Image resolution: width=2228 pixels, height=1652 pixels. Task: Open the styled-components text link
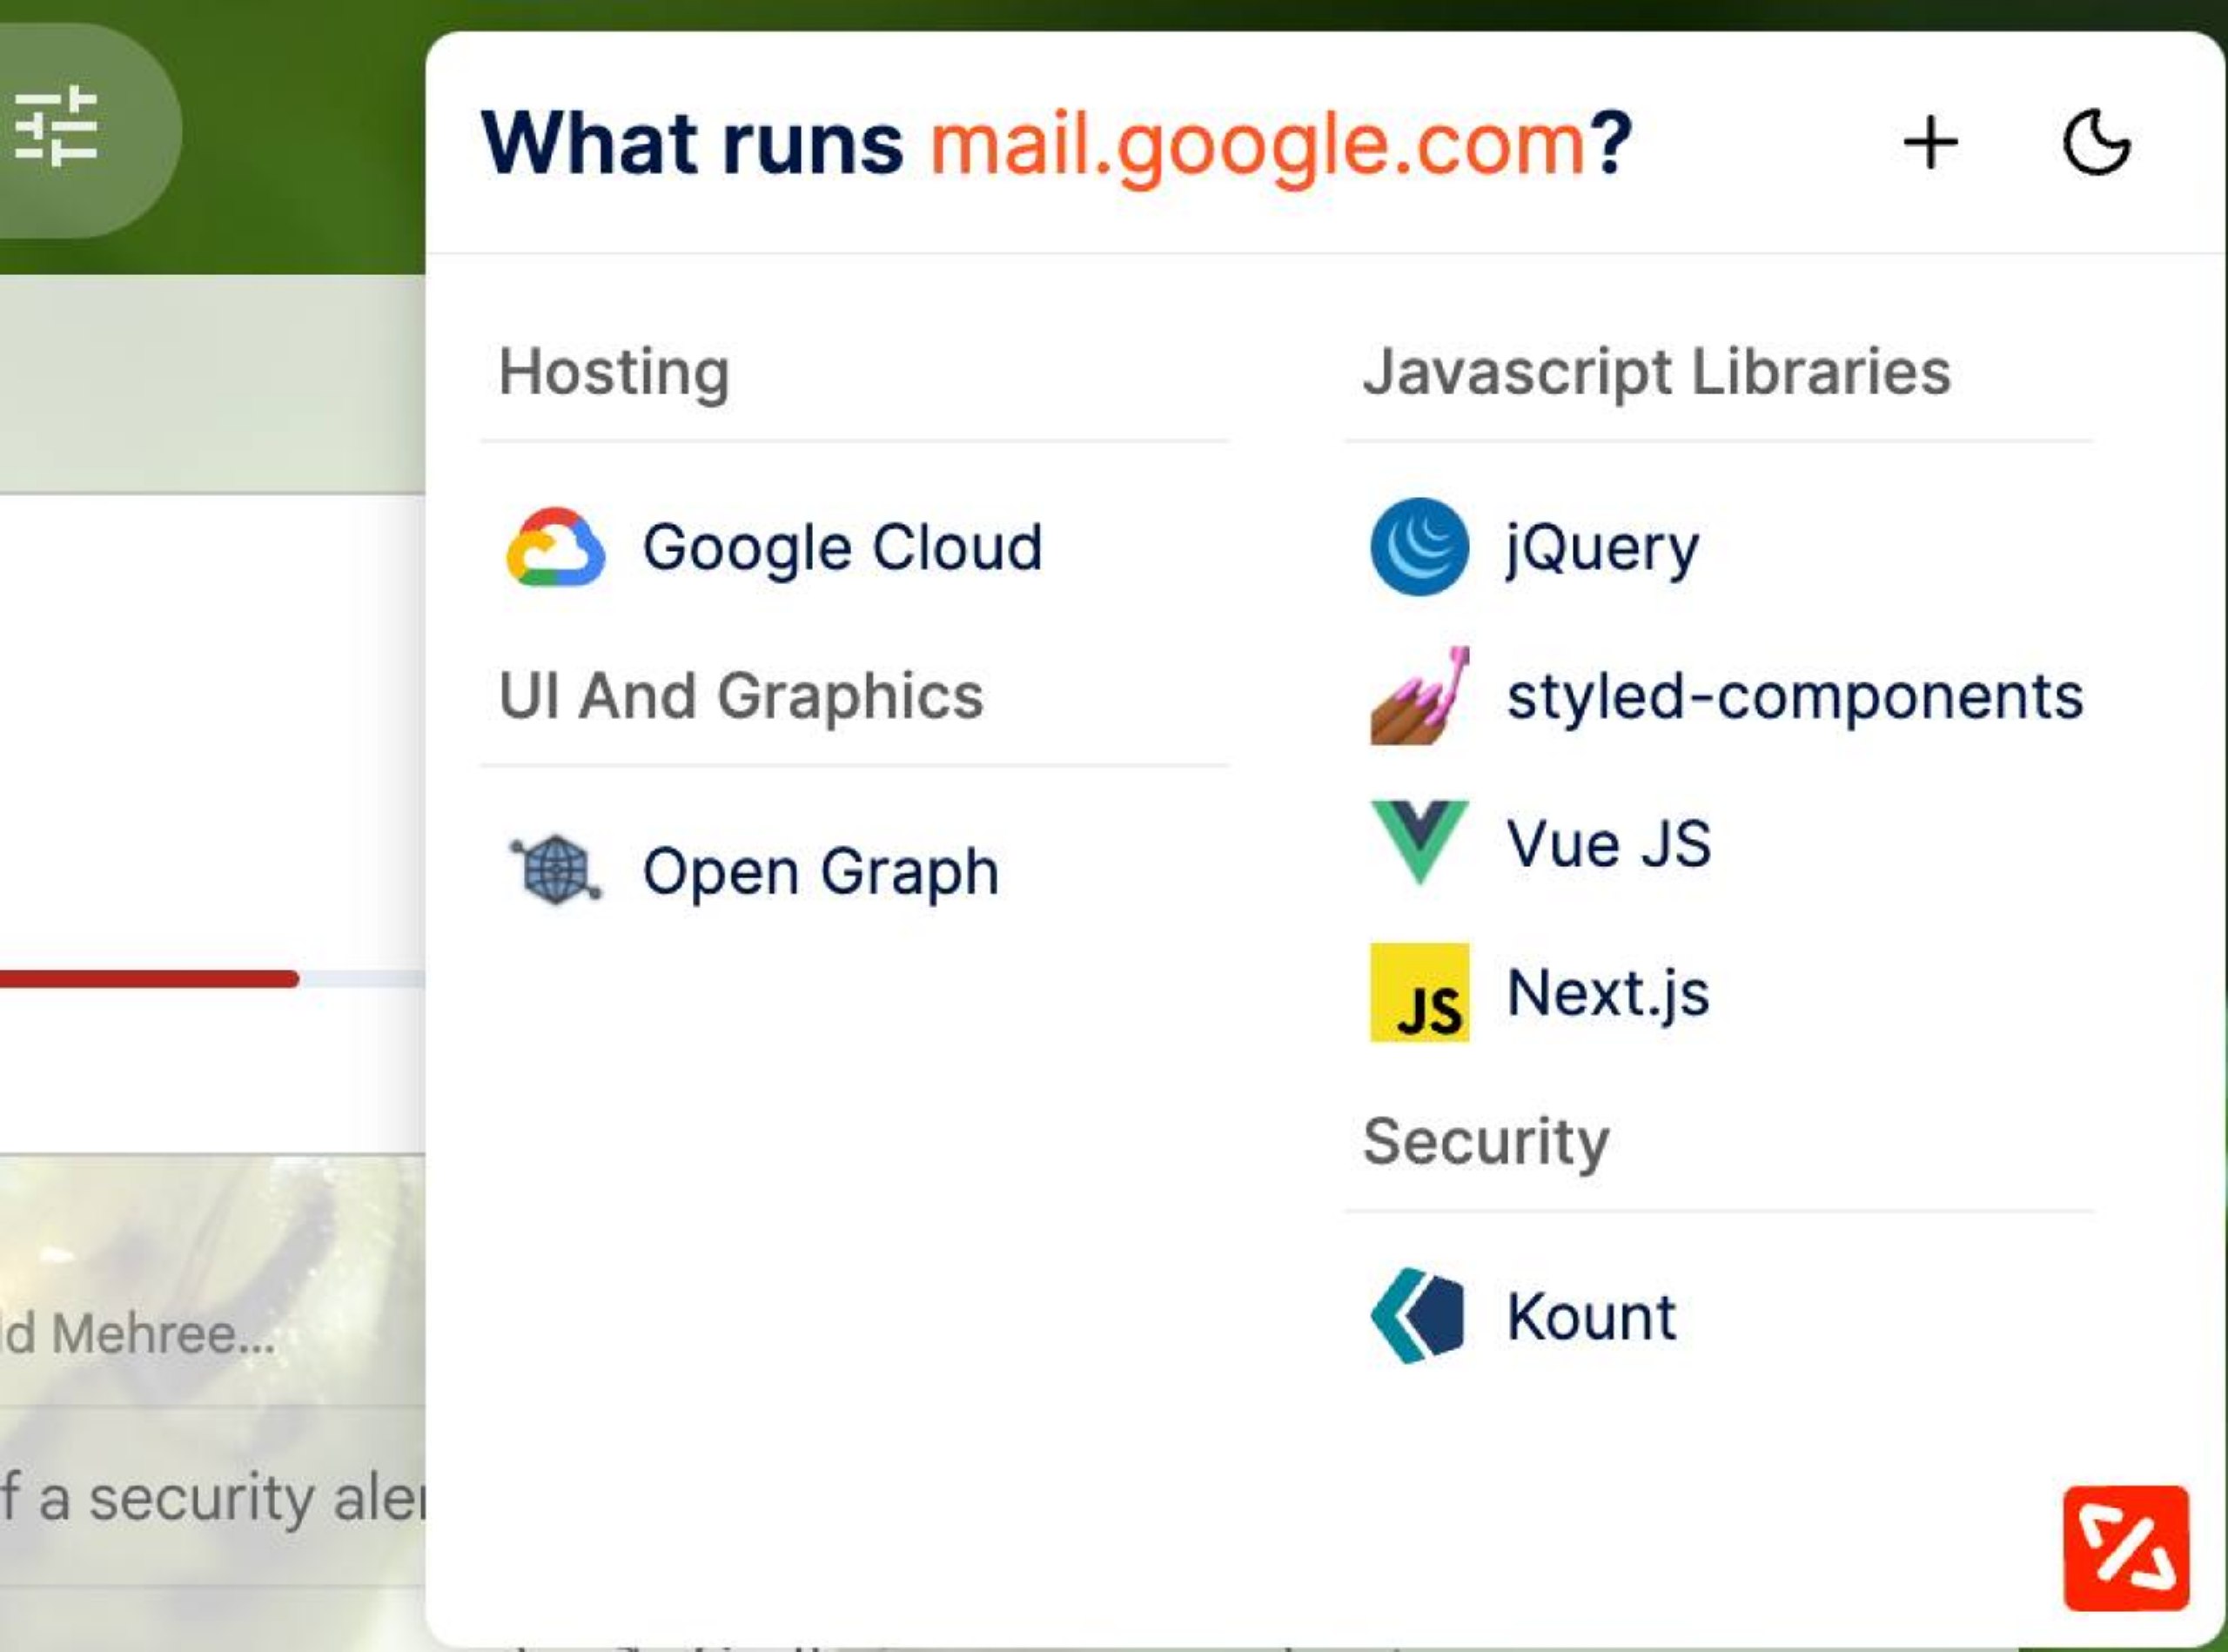pyautogui.click(x=1795, y=696)
